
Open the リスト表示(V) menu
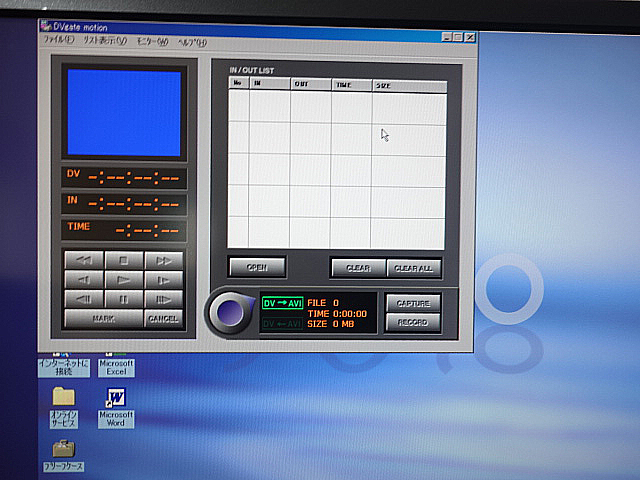coord(104,42)
